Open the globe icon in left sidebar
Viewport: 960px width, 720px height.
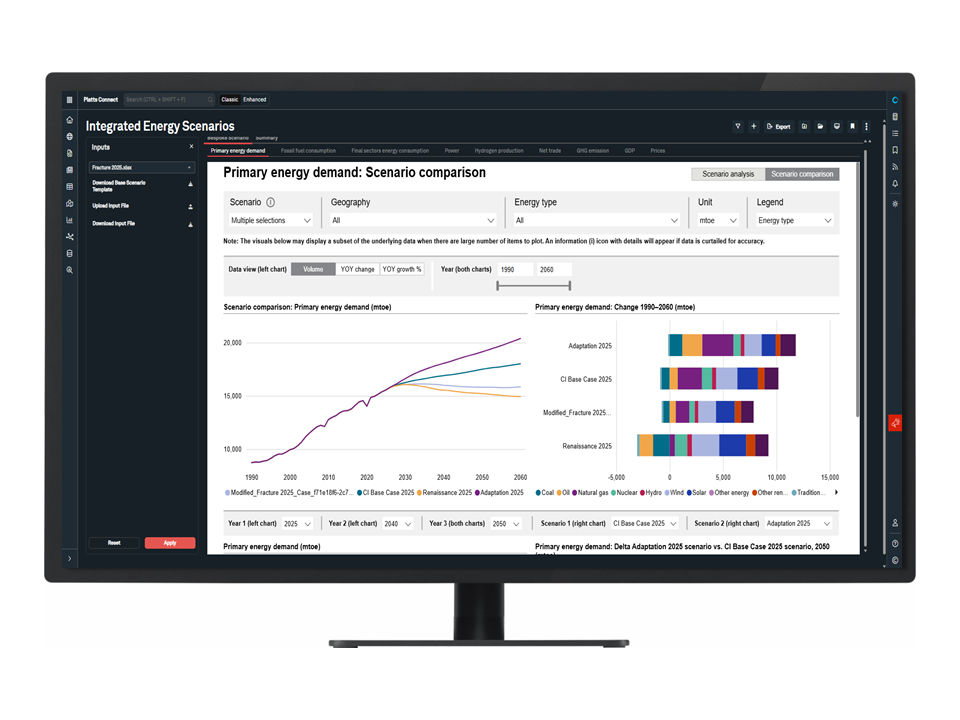pos(69,136)
